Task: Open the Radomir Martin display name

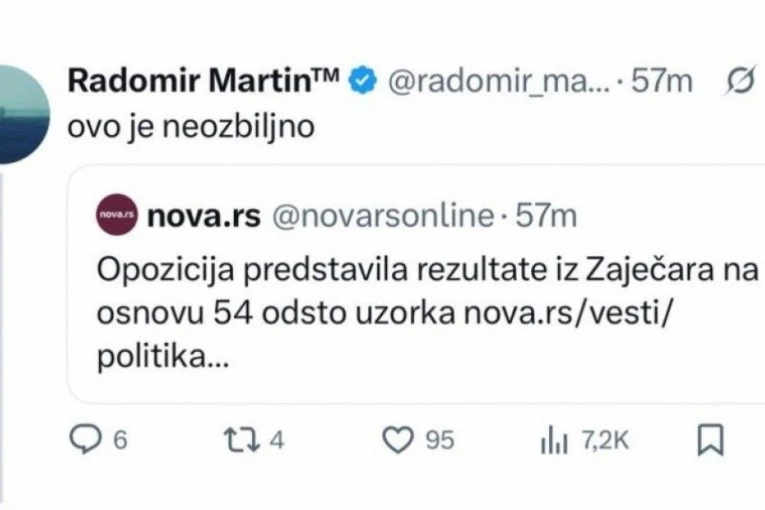Action: click(x=203, y=83)
